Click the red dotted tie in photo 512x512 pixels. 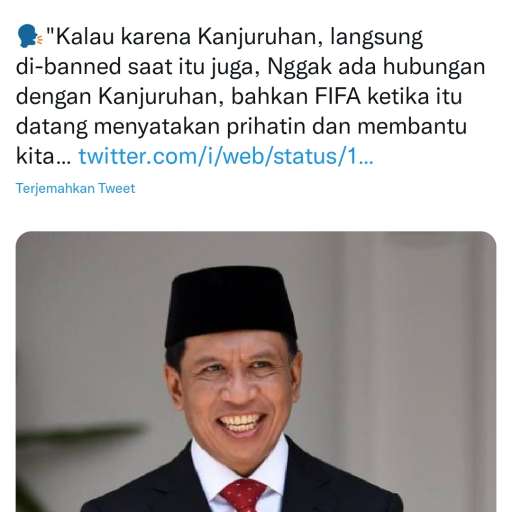[243, 496]
